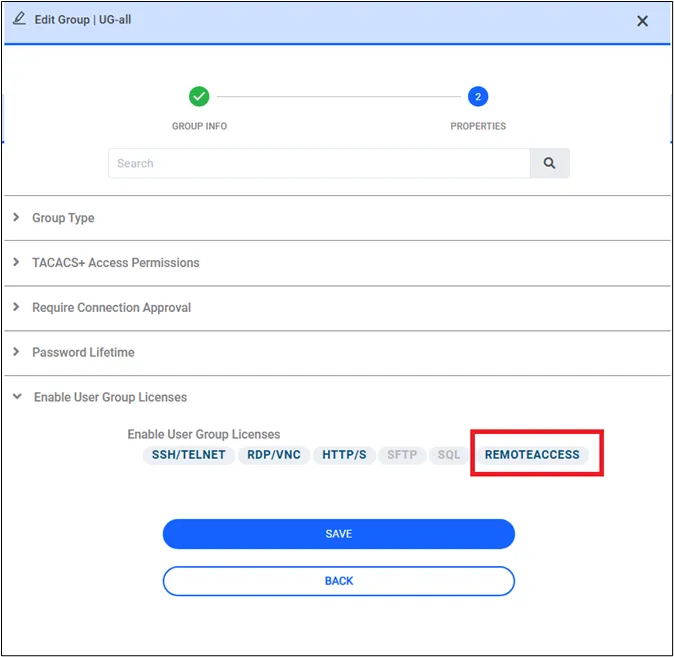The width and height of the screenshot is (674, 657).
Task: Select step 2 Properties circle
Action: (x=478, y=96)
